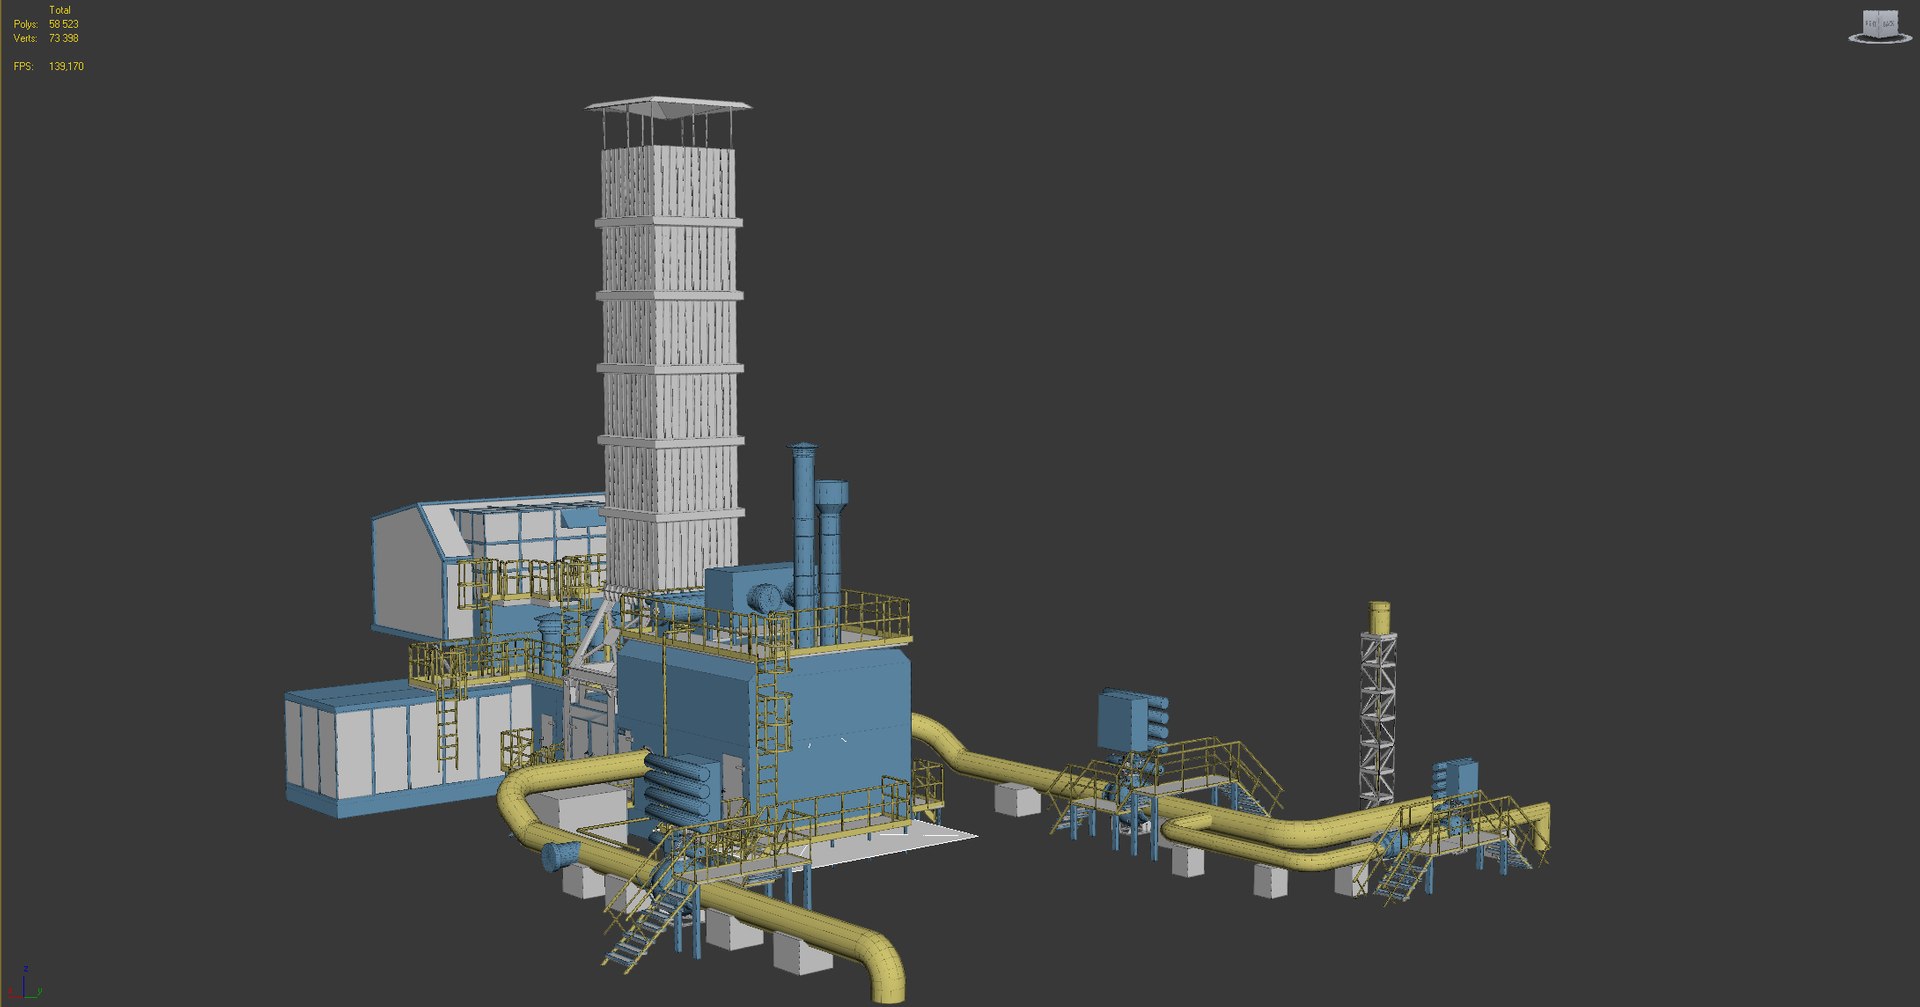Click the Verts count 73 398

coord(63,38)
